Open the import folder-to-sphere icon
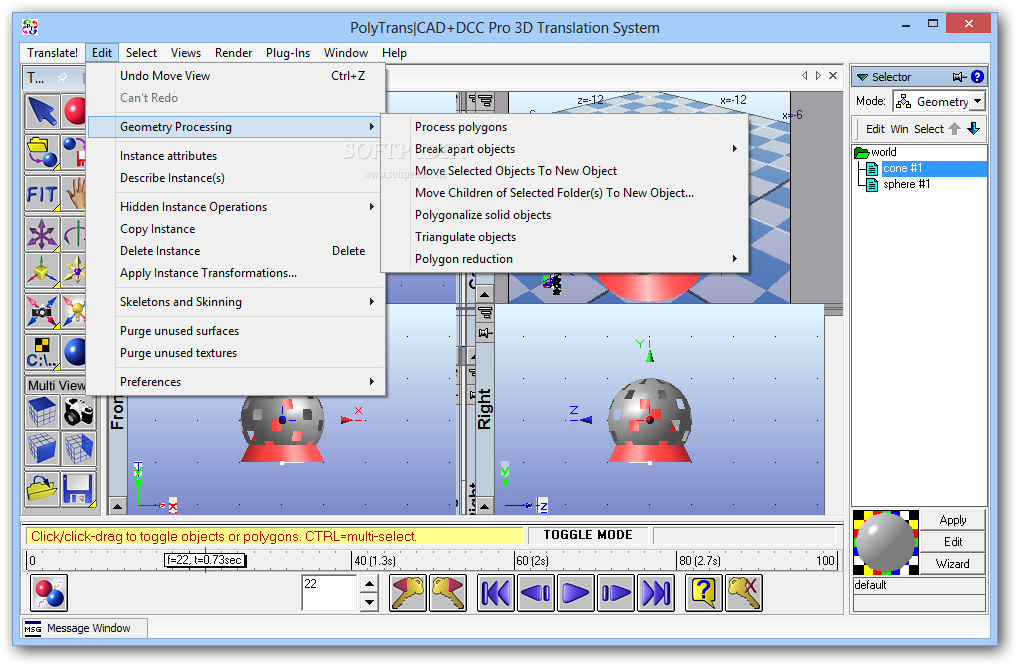Screen dimensions: 1018x666 click(42, 153)
